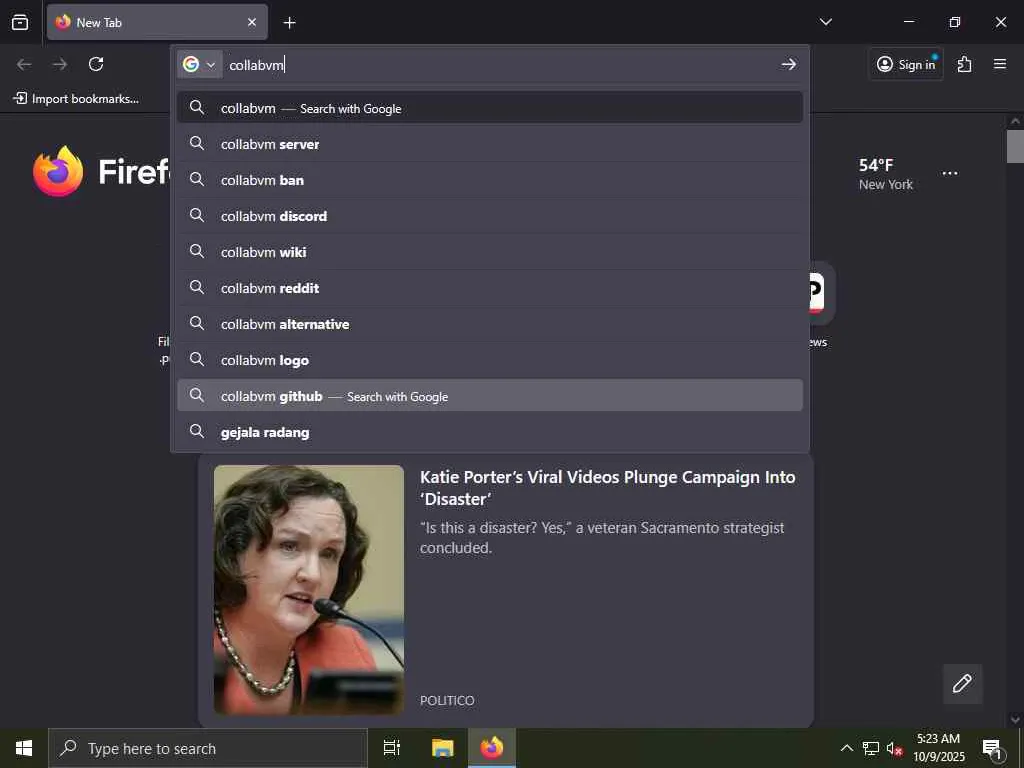Open the notification center icon
Screen dimensions: 1024x768
[x=993, y=748]
